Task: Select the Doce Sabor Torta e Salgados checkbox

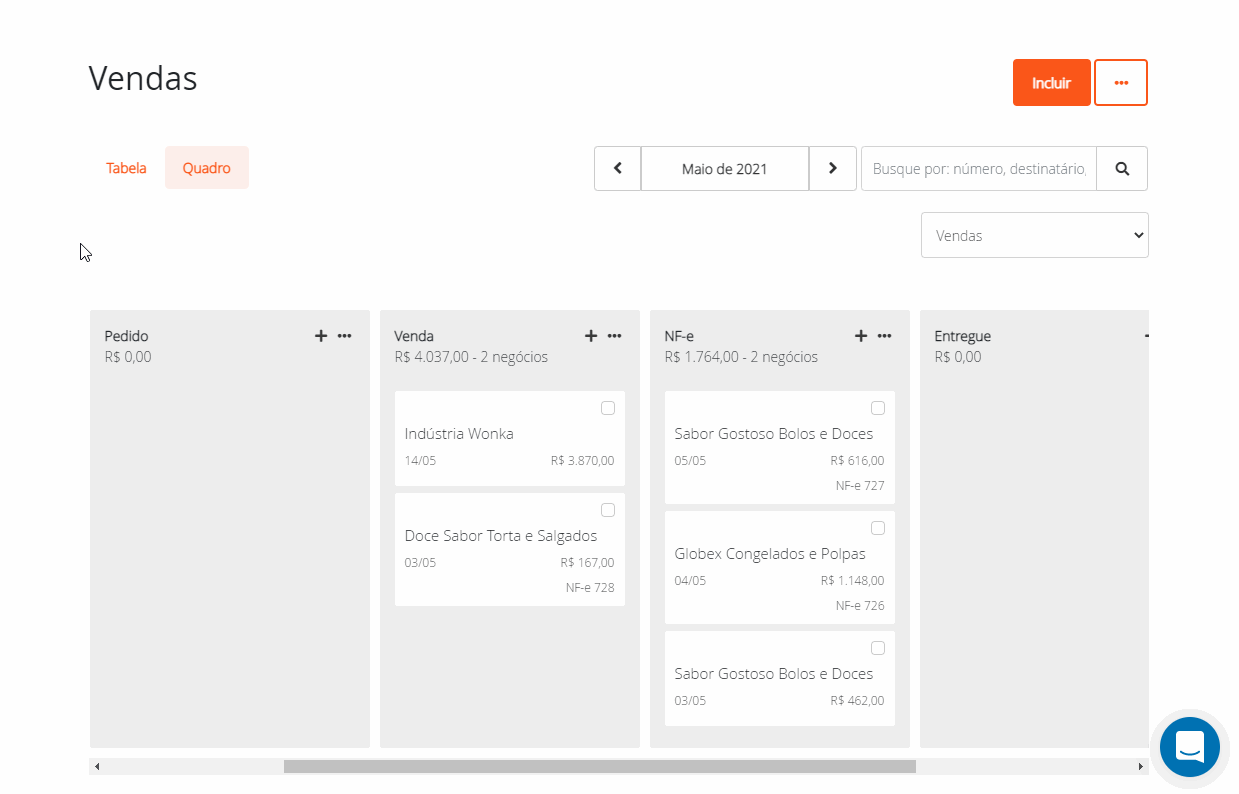Action: [608, 510]
